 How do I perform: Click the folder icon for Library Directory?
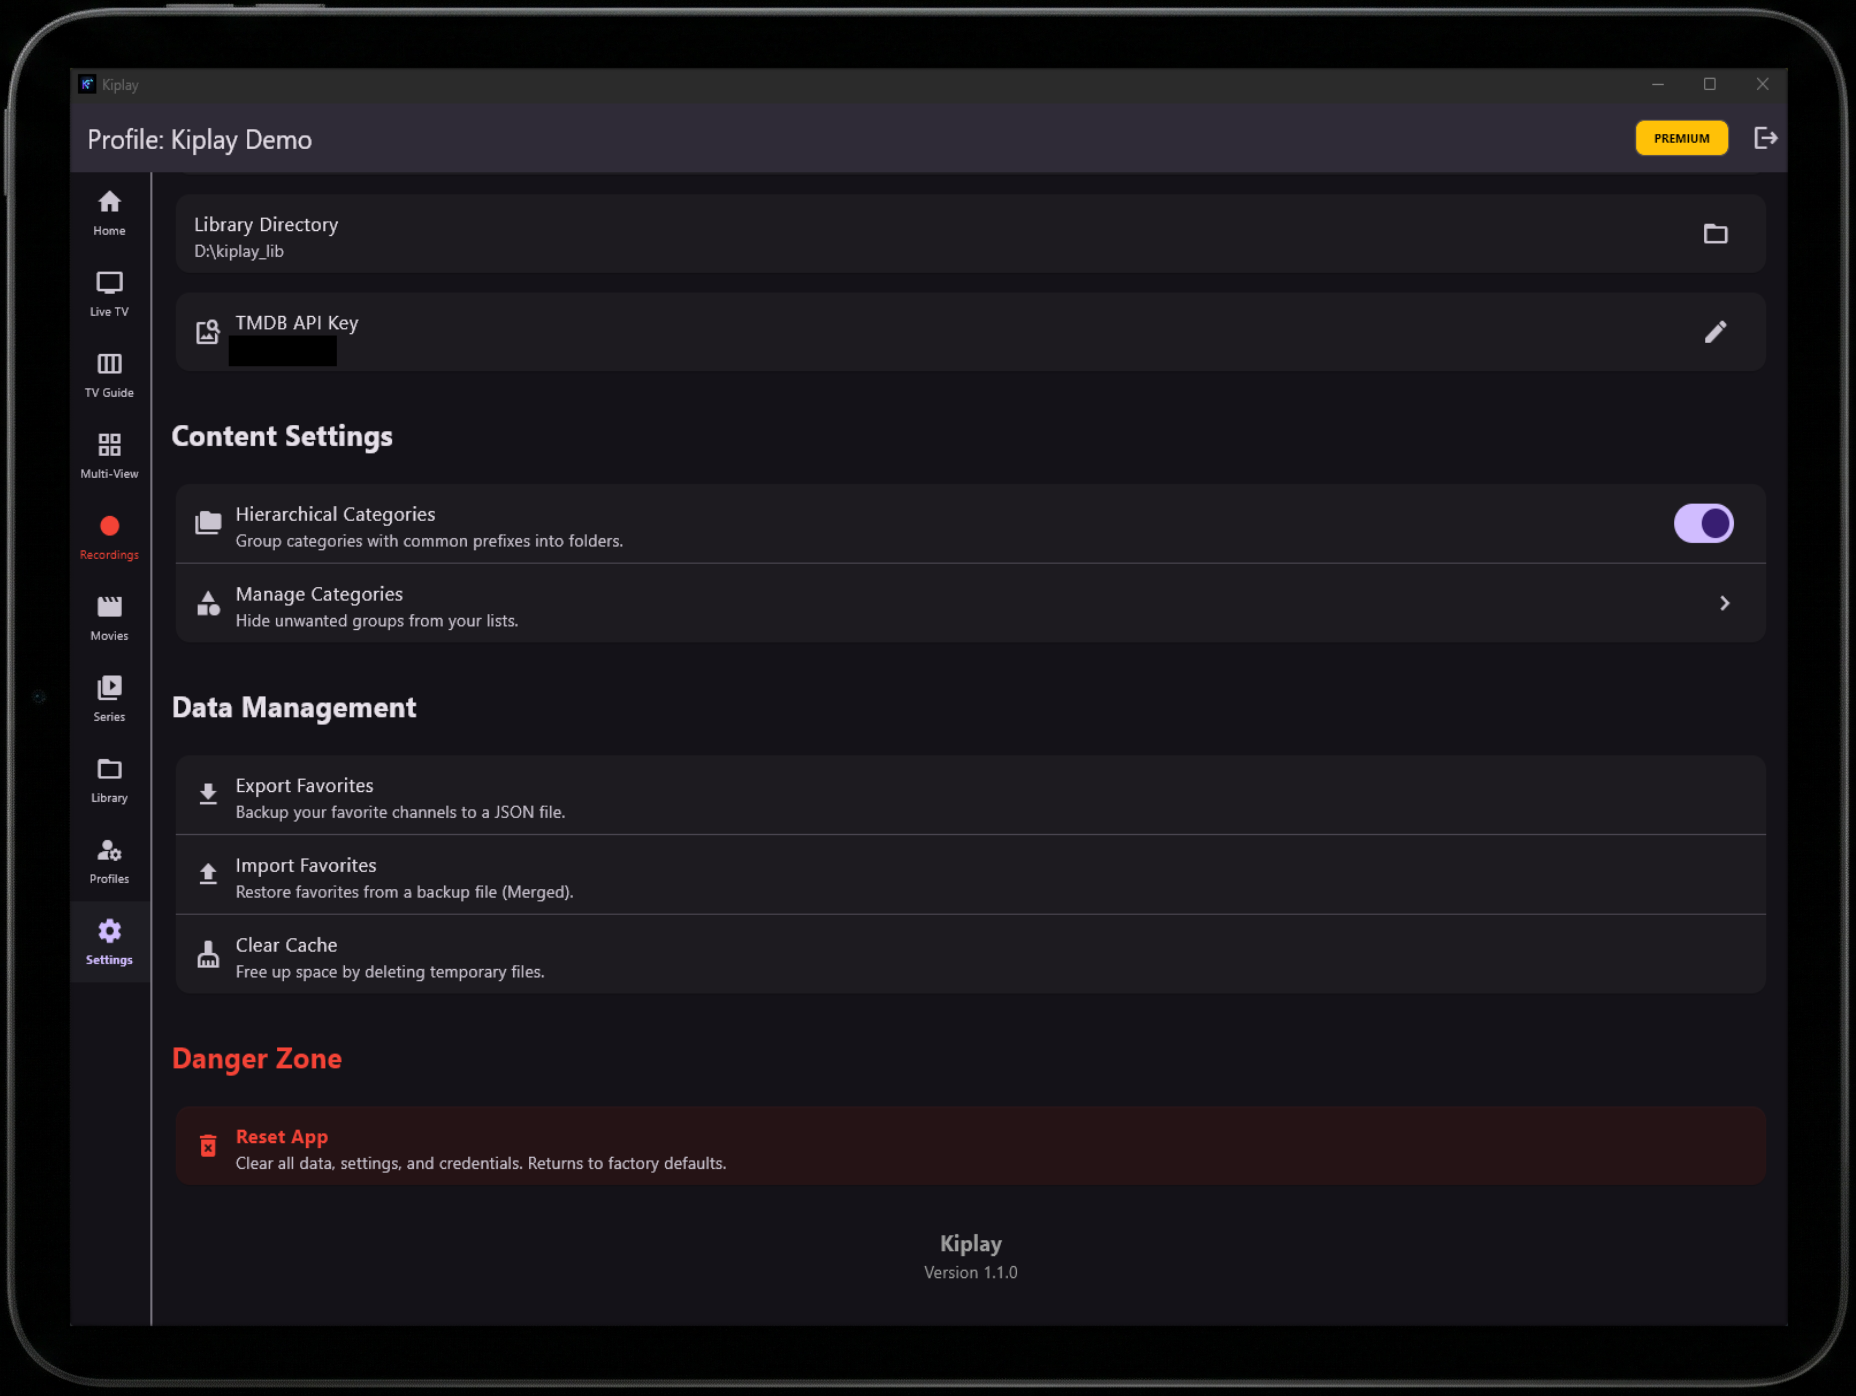(x=1715, y=234)
